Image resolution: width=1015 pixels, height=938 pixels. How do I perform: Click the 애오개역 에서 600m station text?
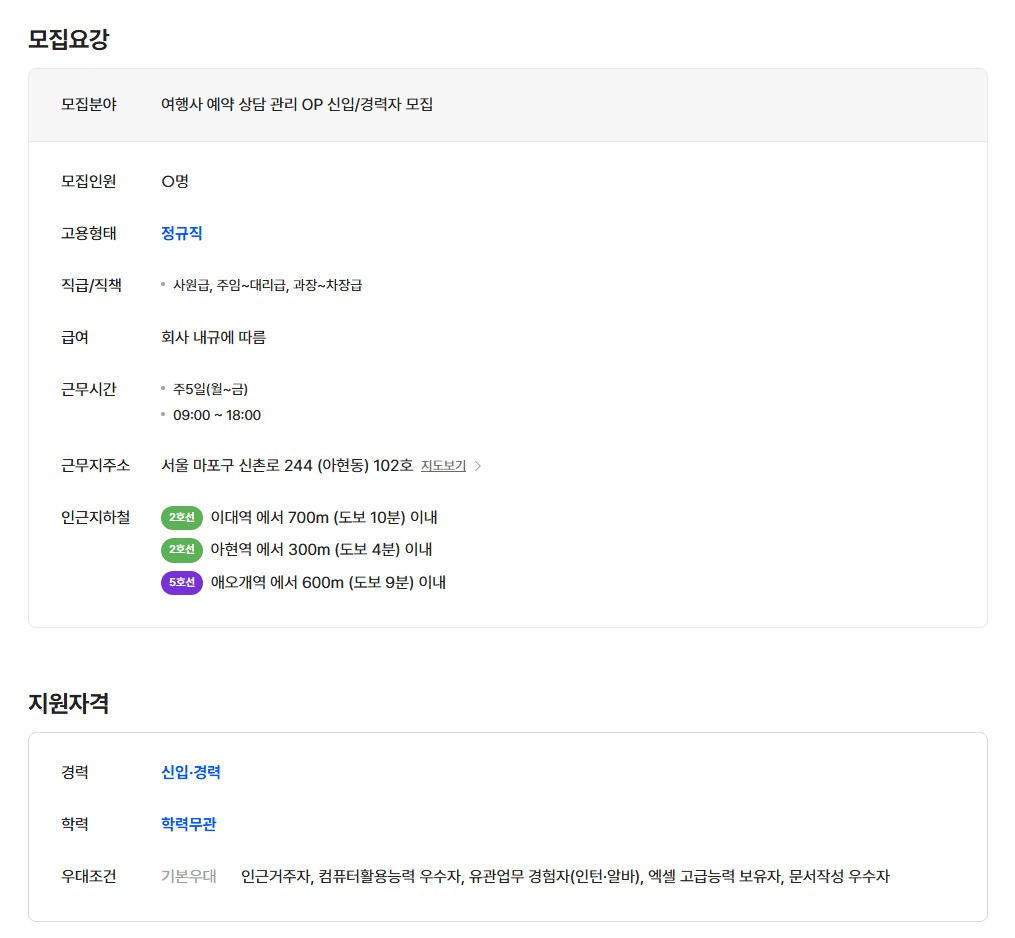(328, 582)
